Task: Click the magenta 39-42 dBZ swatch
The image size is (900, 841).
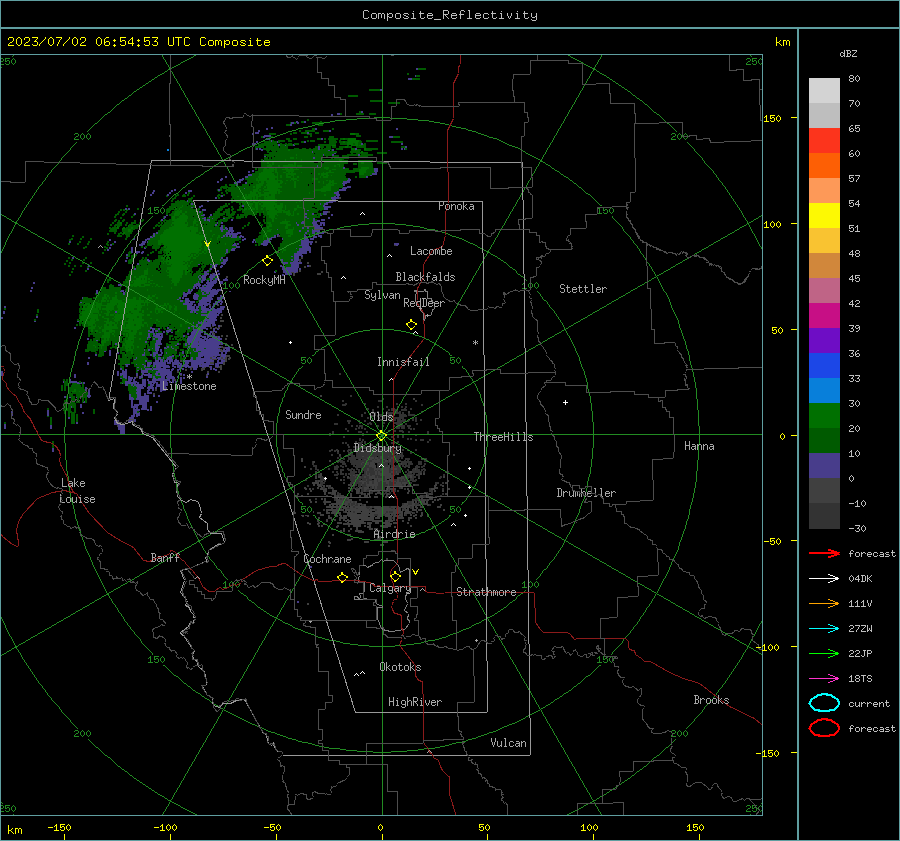Action: tap(824, 316)
